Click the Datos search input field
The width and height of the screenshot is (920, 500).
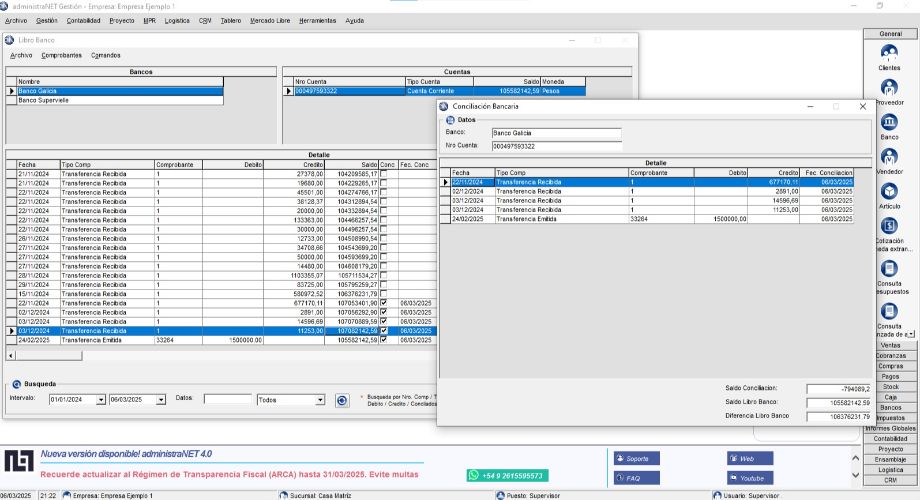coord(228,399)
